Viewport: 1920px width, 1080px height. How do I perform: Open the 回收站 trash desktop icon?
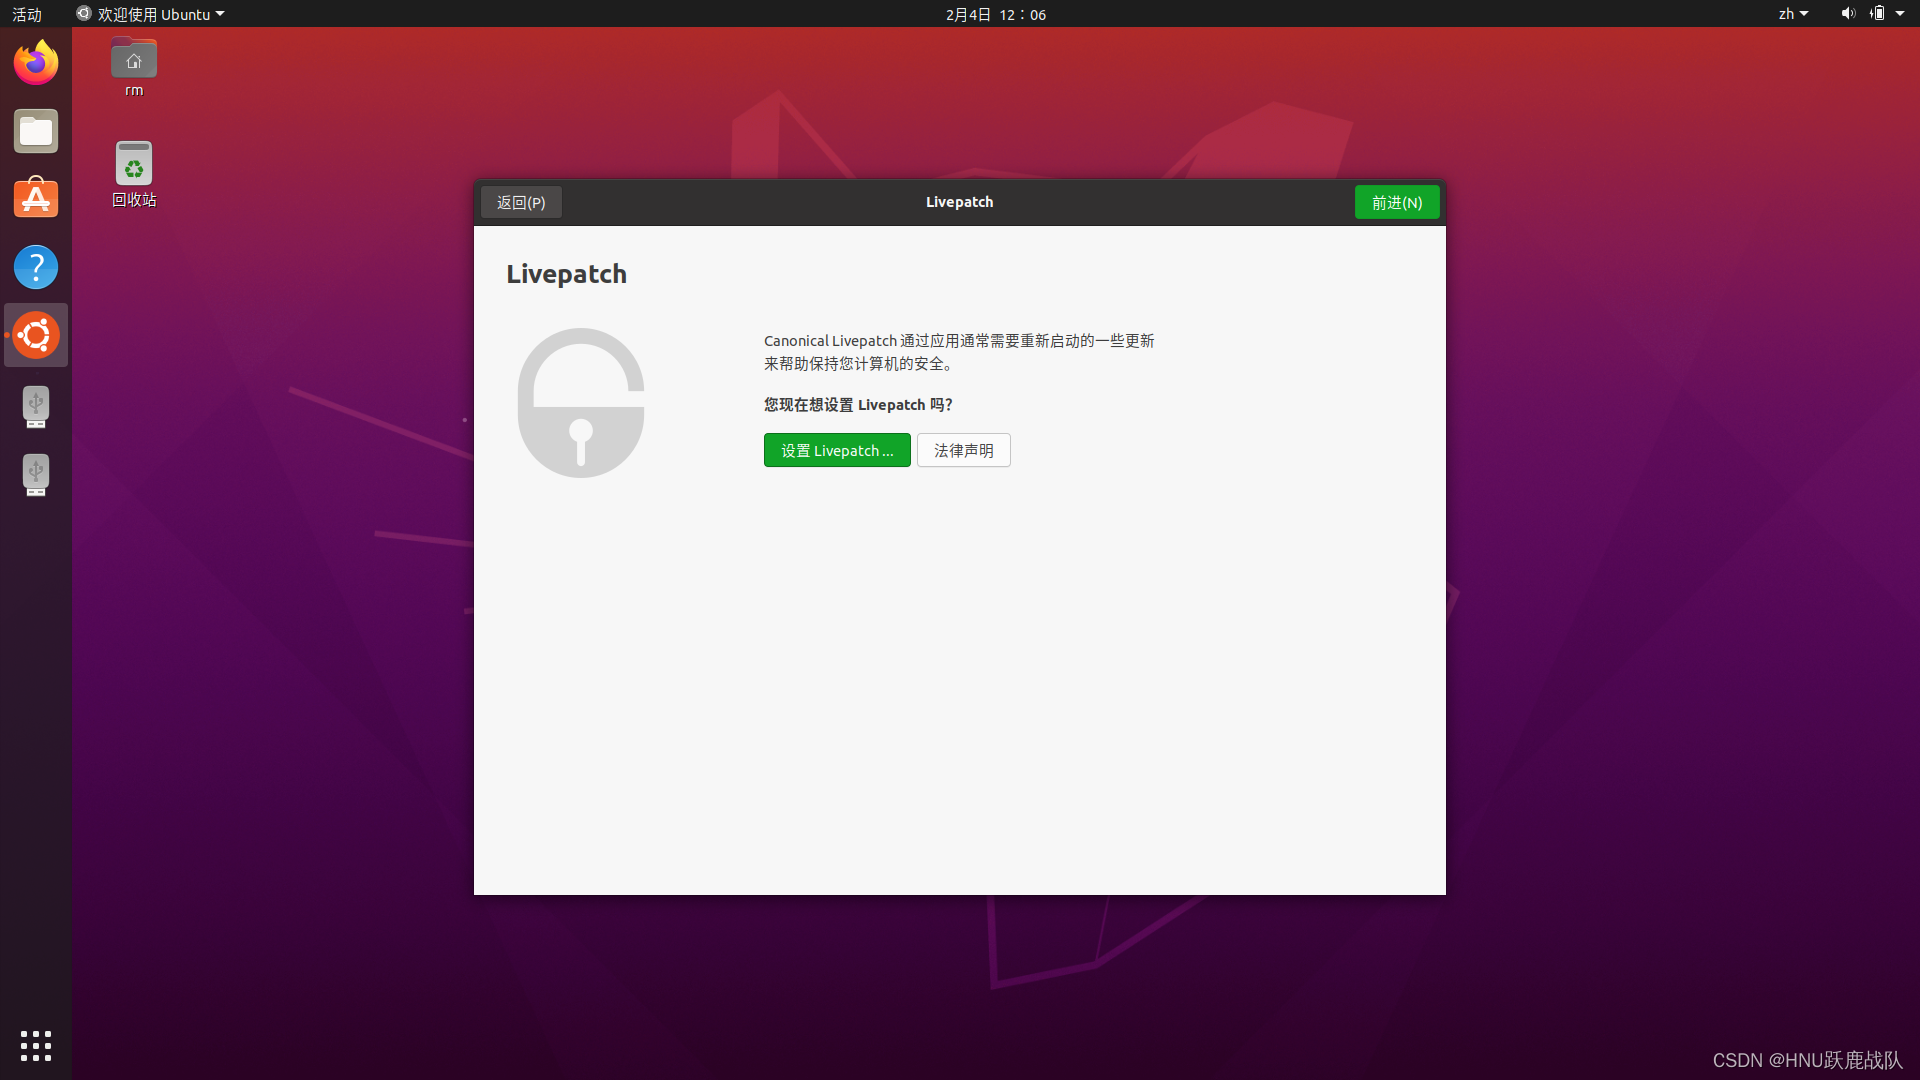134,165
